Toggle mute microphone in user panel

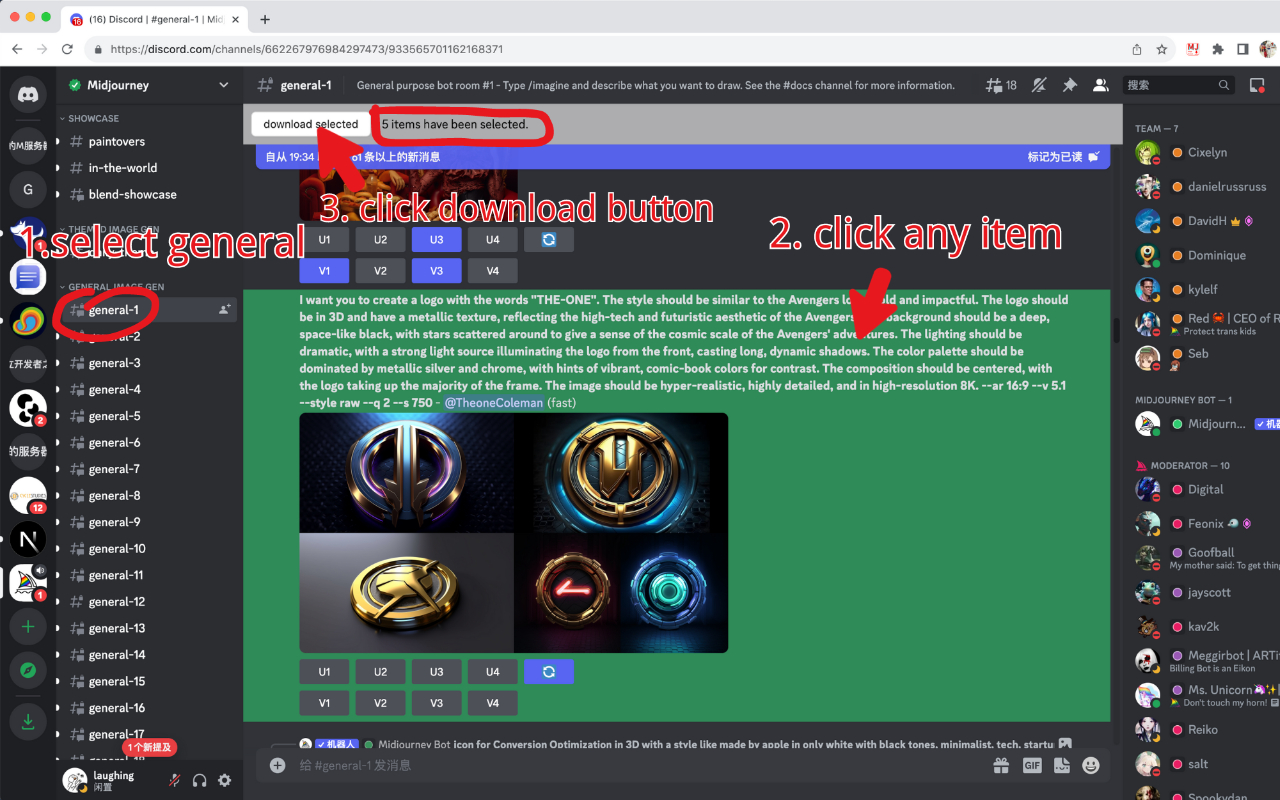pyautogui.click(x=174, y=780)
